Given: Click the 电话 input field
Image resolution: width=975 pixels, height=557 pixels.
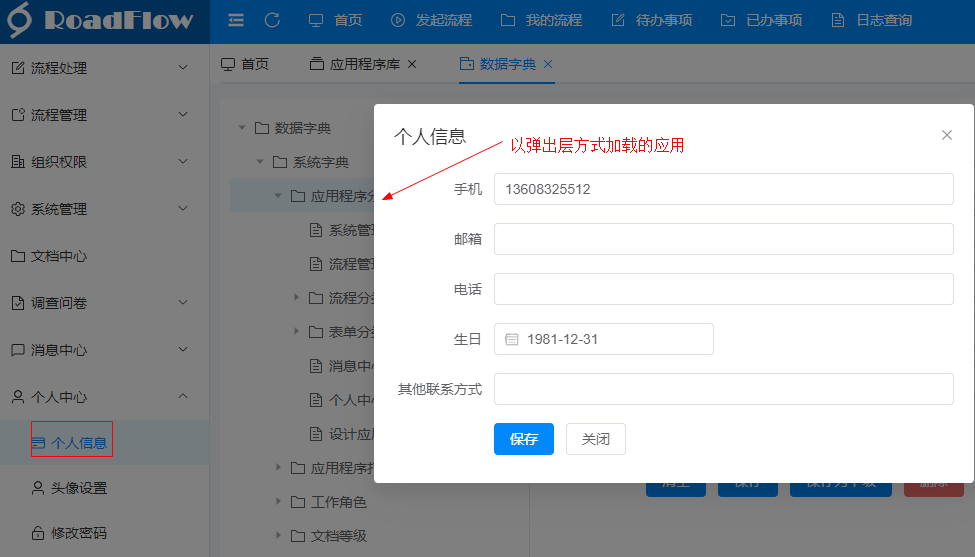Looking at the screenshot, I should (x=723, y=289).
